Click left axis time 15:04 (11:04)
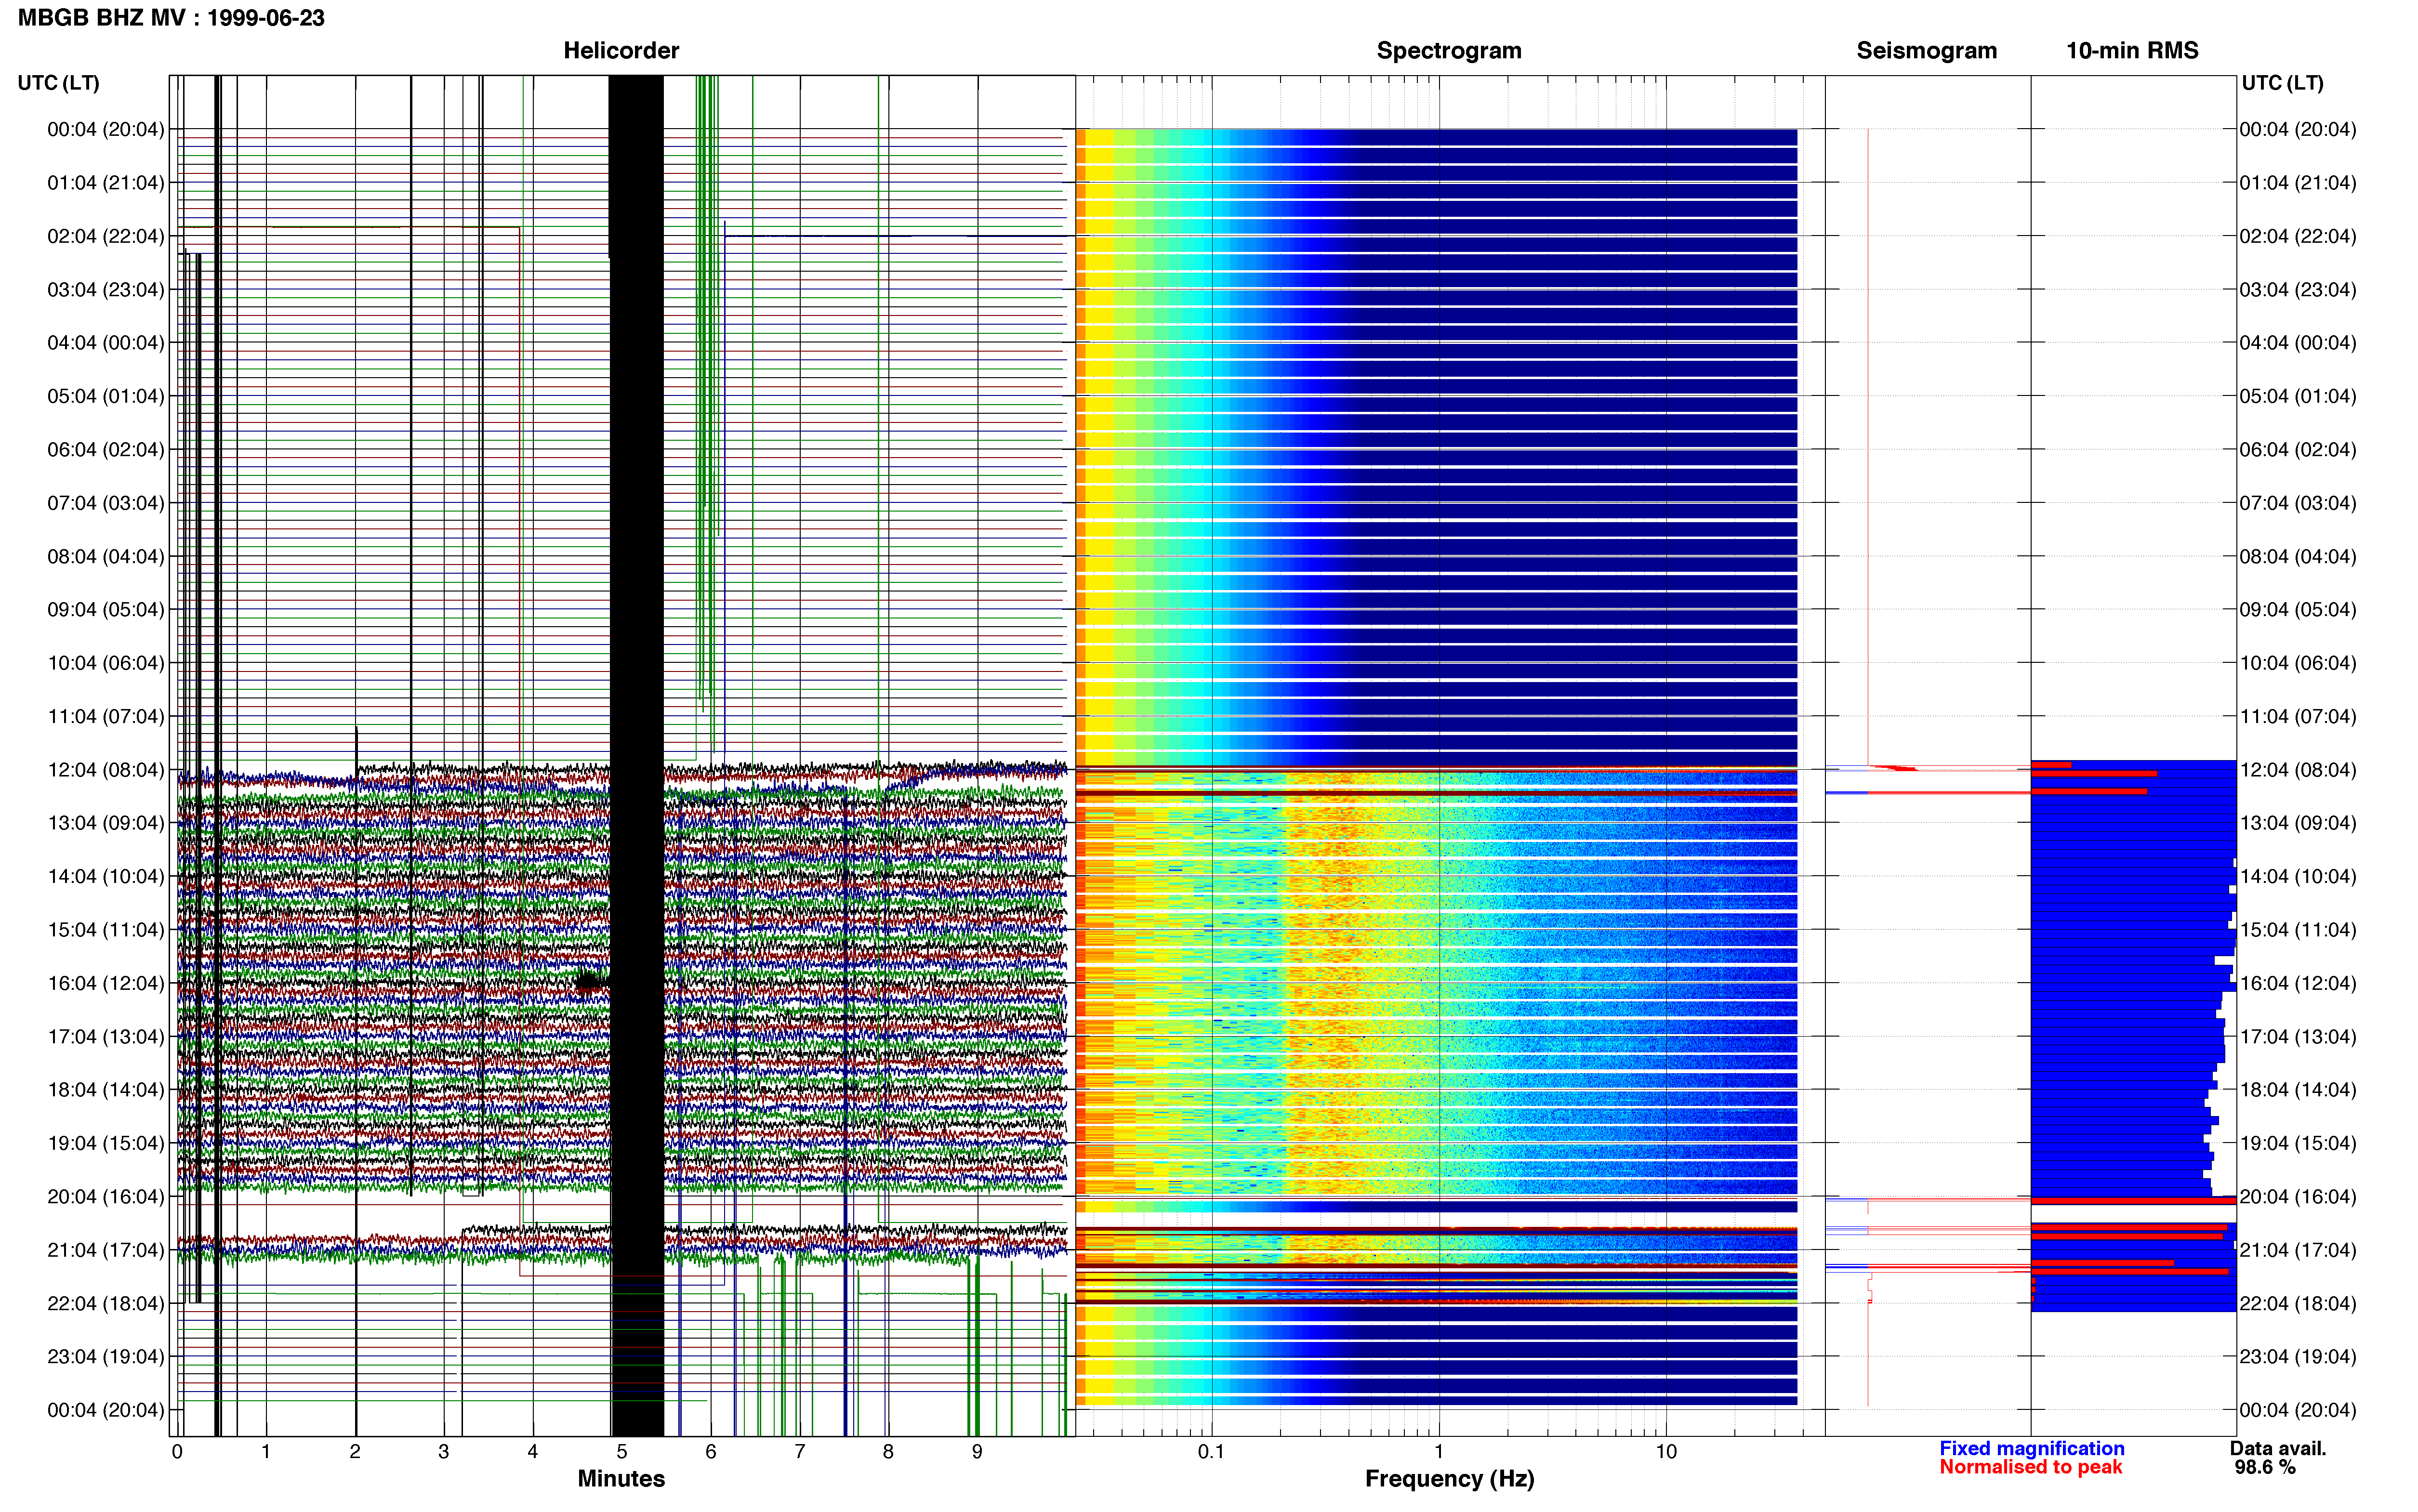This screenshot has height=1512, width=2418. [x=106, y=930]
